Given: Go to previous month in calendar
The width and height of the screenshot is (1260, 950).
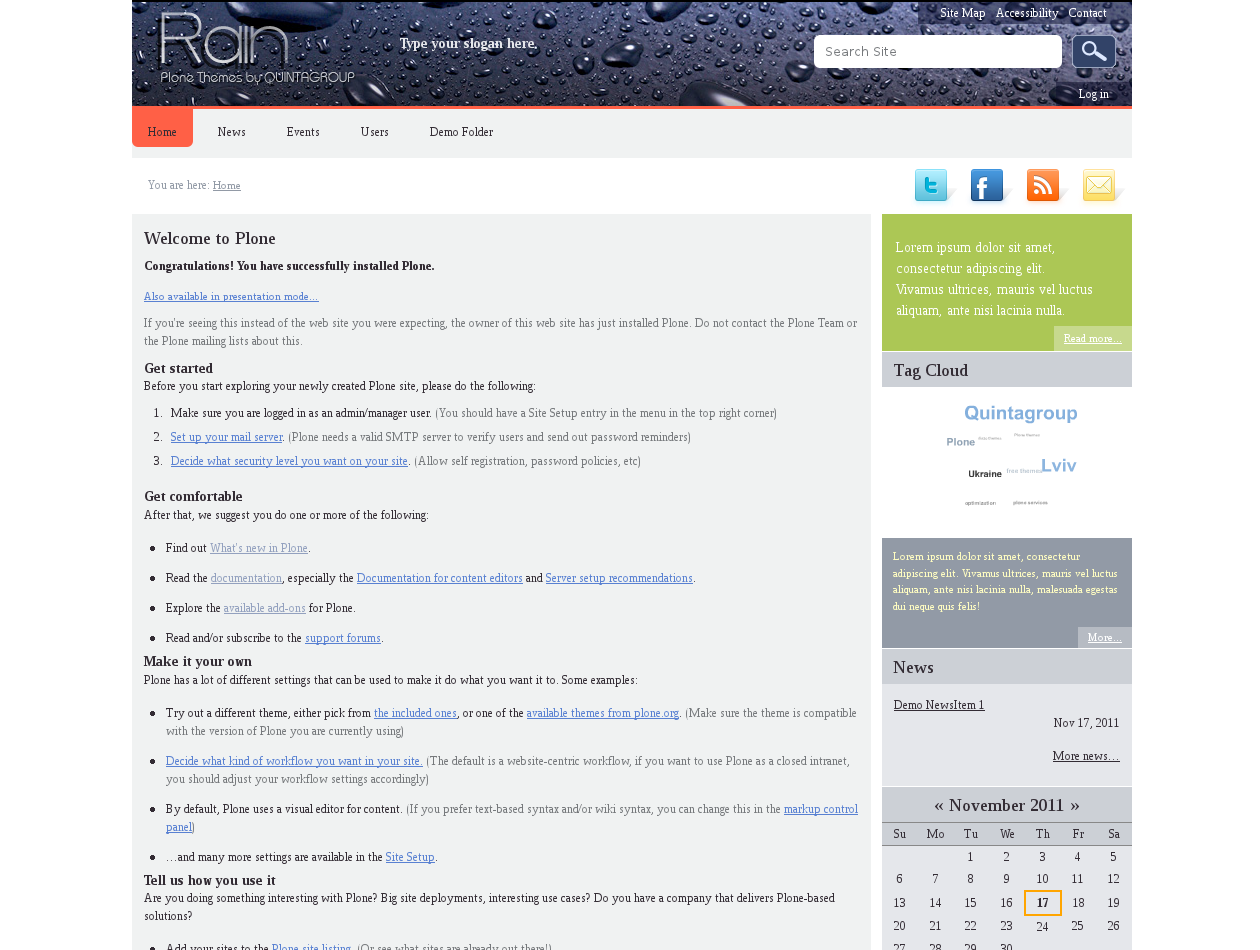Looking at the screenshot, I should [939, 806].
